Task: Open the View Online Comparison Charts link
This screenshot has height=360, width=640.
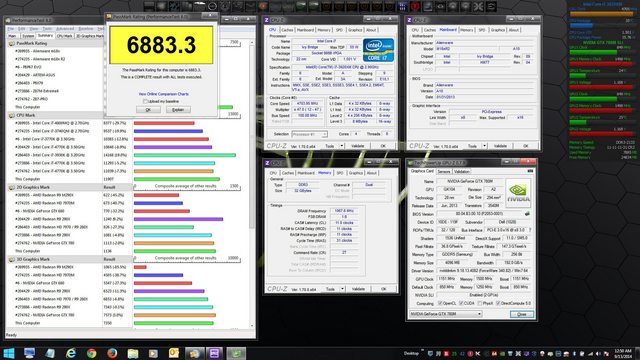Action: pos(163,94)
